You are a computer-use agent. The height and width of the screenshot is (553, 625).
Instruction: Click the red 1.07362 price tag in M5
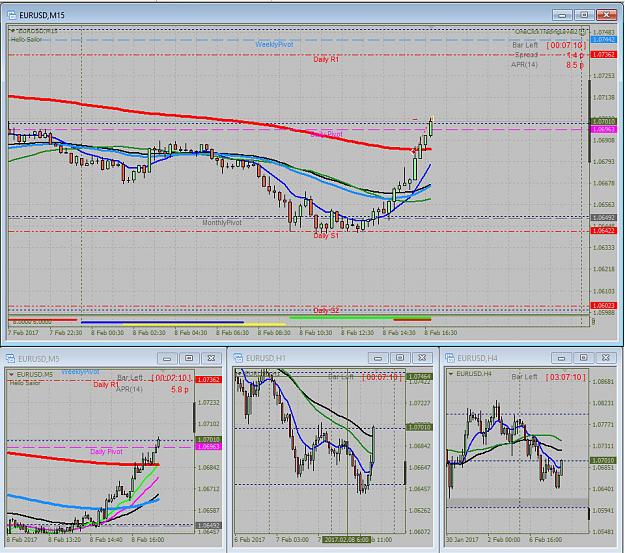click(209, 380)
